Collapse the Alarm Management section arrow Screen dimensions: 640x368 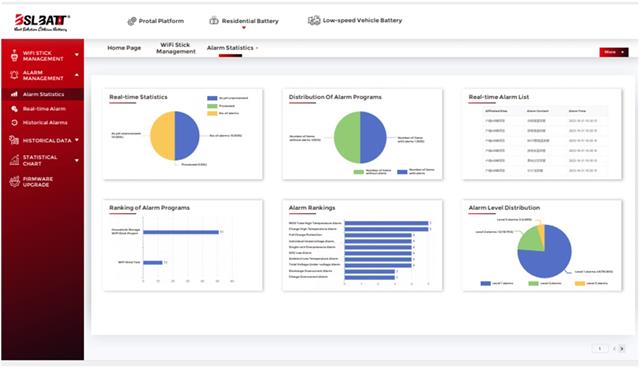click(77, 75)
